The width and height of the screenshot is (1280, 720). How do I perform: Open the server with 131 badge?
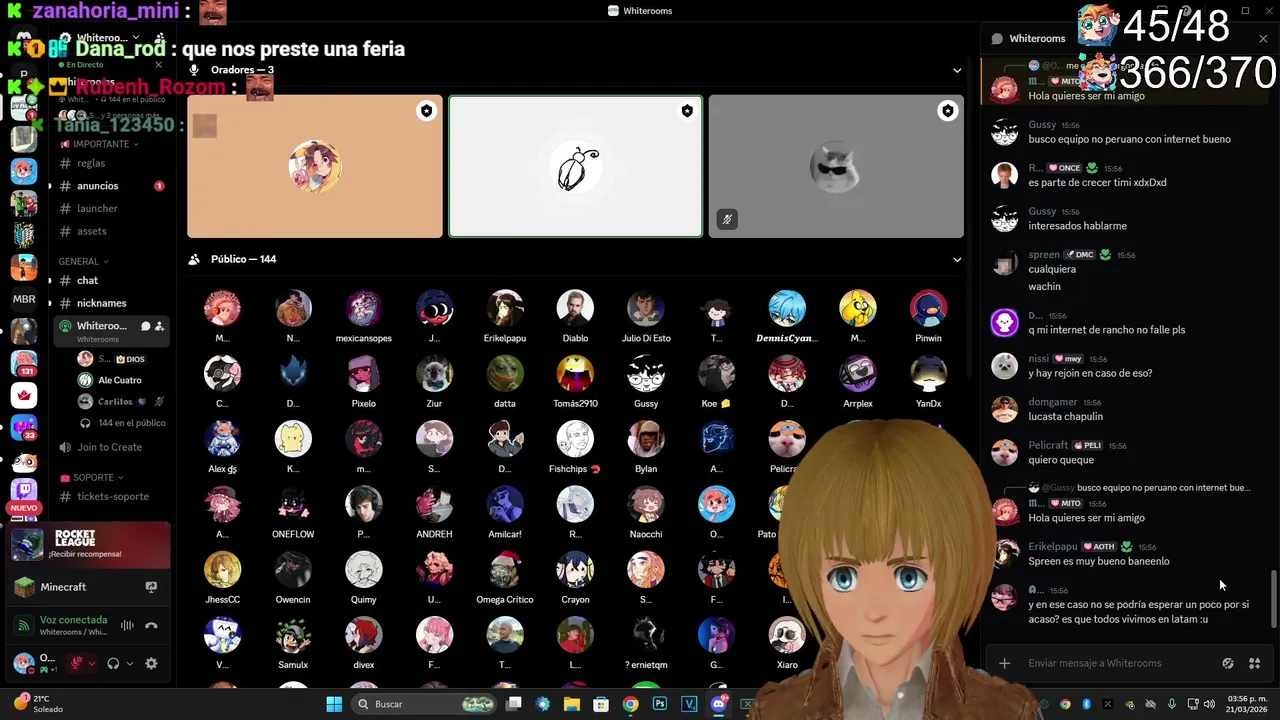click(x=24, y=363)
